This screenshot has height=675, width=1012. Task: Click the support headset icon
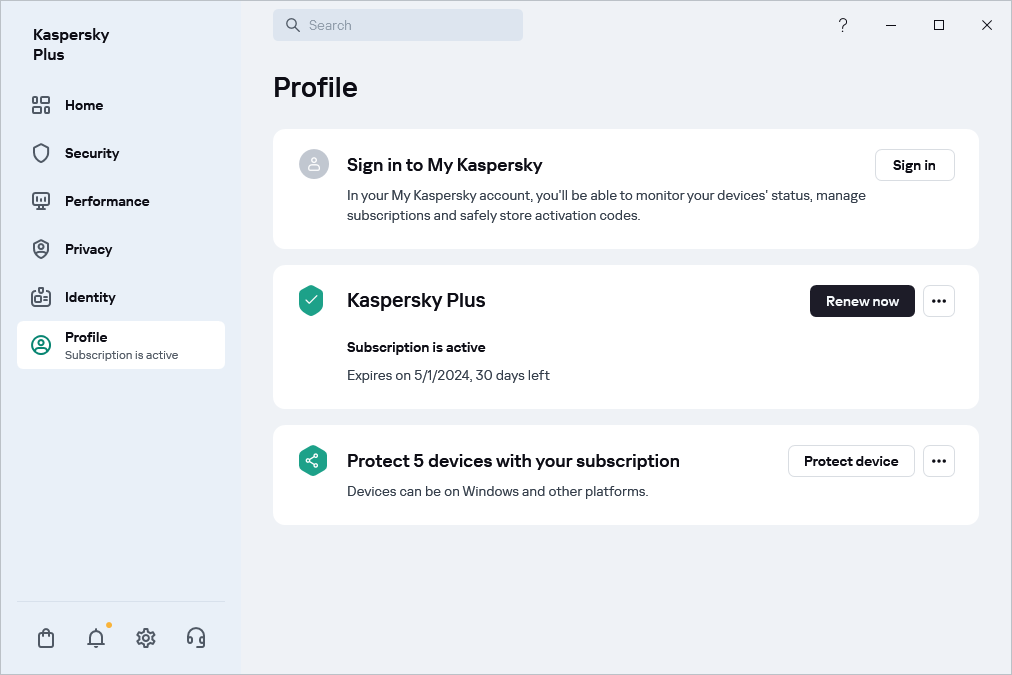(196, 638)
